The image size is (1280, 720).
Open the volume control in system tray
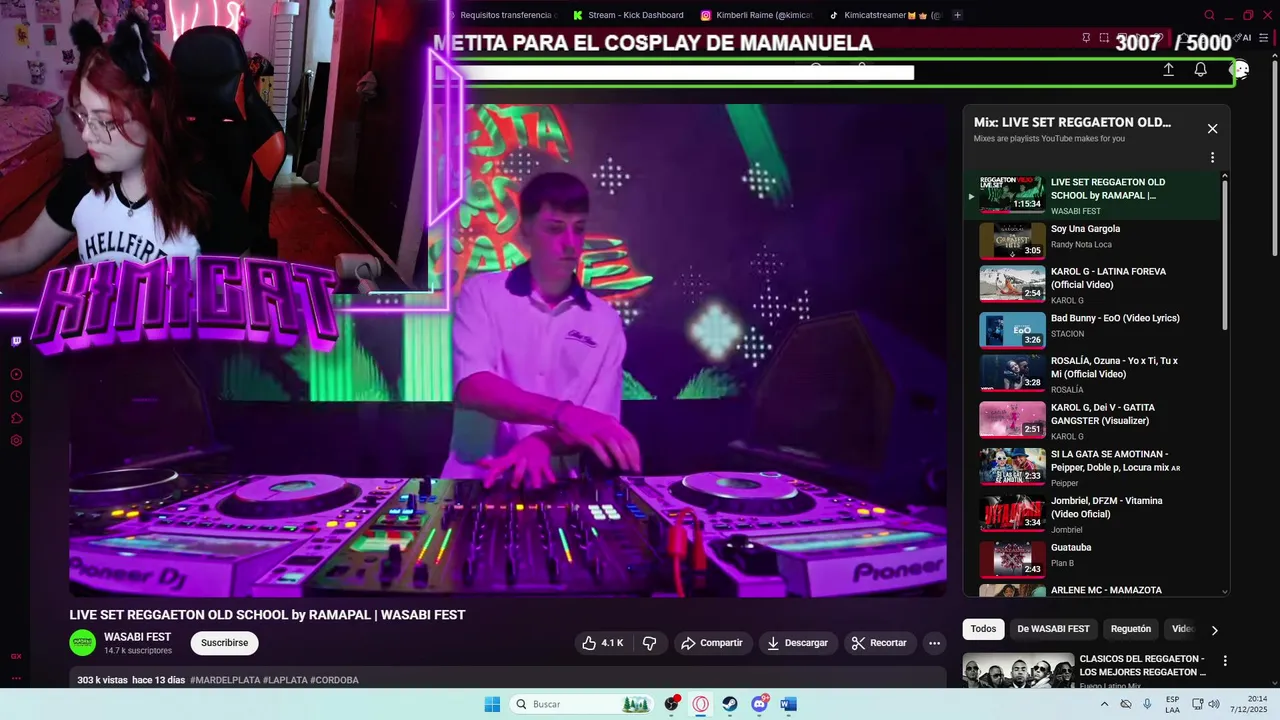1214,704
